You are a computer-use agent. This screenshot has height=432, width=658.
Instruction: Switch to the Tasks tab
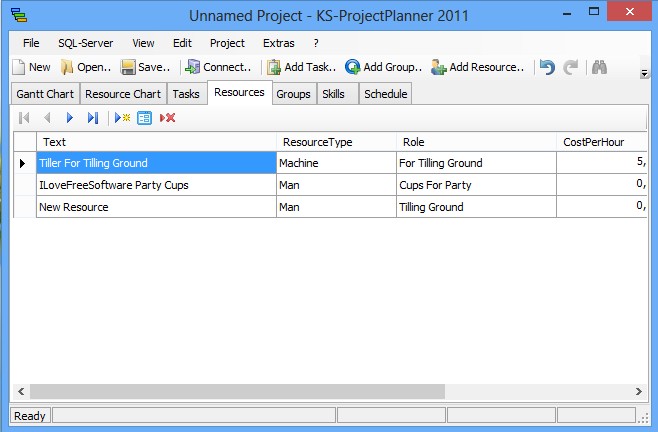pos(186,94)
